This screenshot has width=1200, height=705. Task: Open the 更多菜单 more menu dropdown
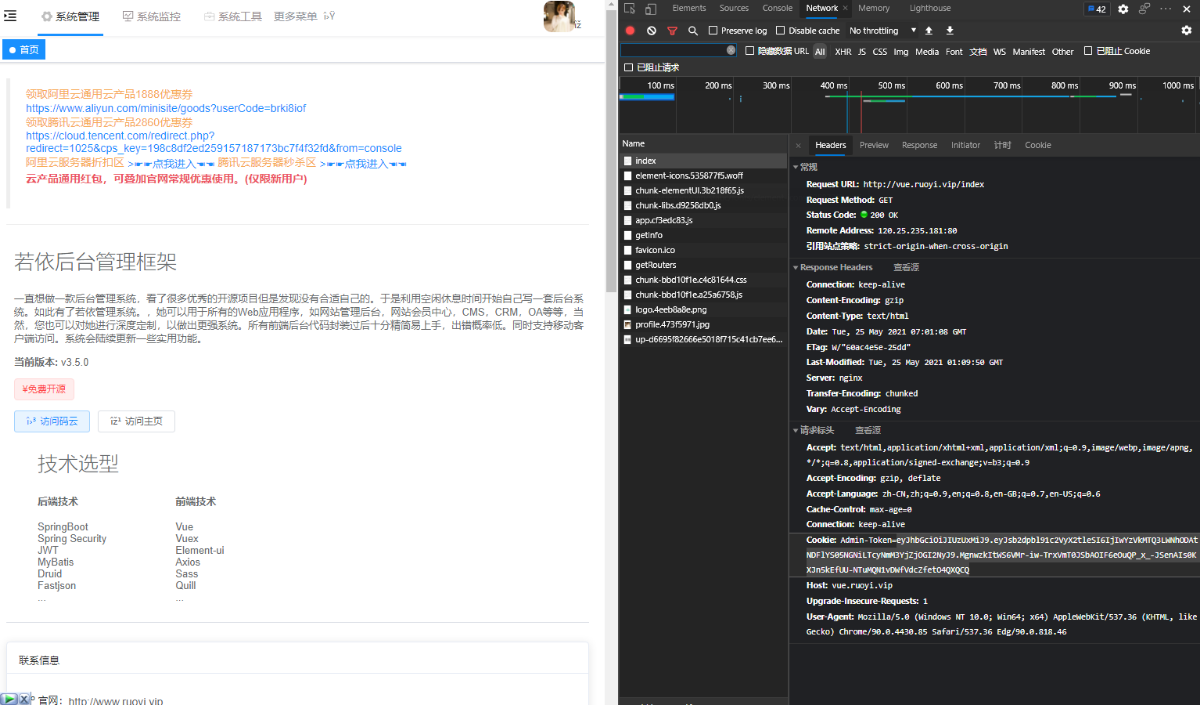[304, 17]
